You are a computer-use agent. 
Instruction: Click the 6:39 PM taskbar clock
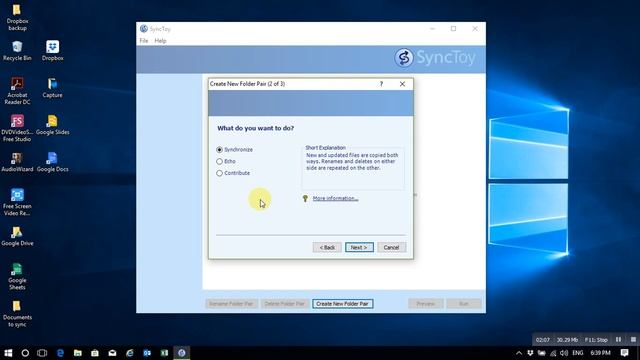coord(600,353)
